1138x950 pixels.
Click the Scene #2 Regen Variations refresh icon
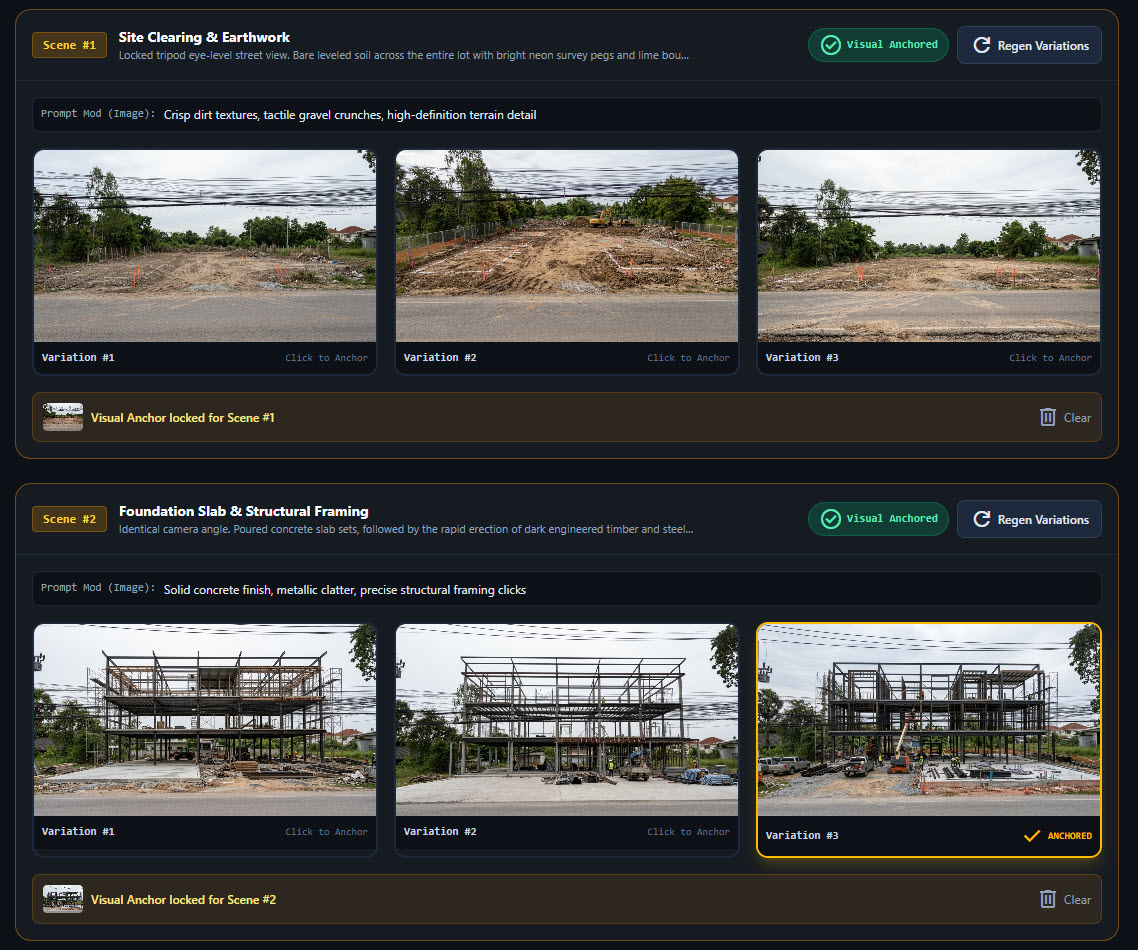tap(981, 519)
